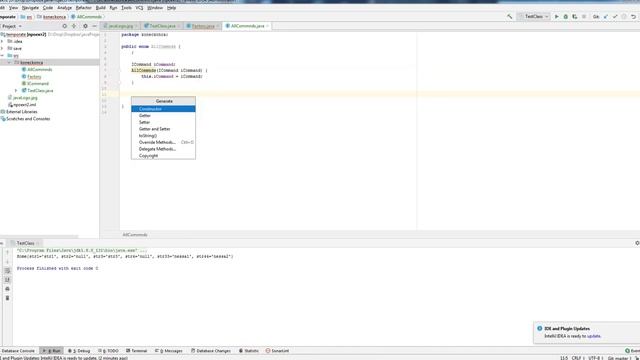
Task: Click the Git revert undo arrow icon
Action: point(633,17)
